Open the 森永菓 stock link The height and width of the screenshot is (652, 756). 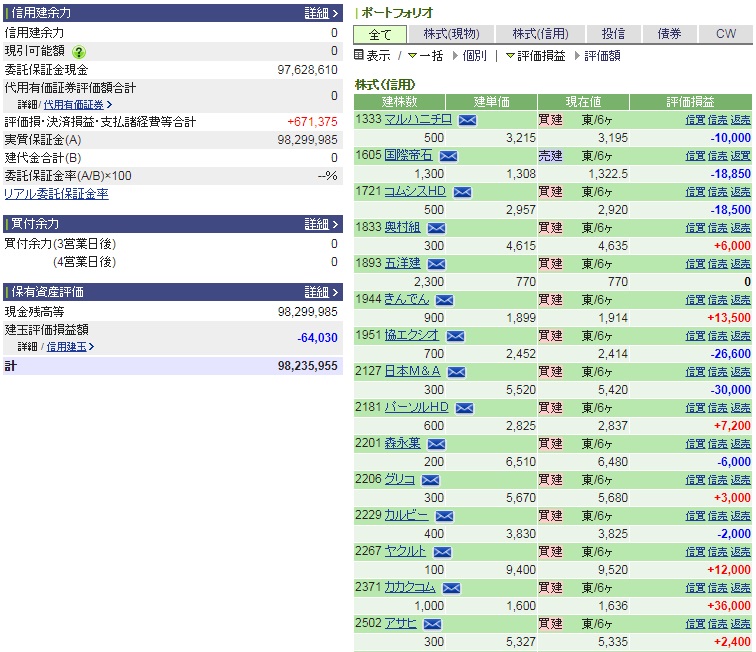(403, 443)
